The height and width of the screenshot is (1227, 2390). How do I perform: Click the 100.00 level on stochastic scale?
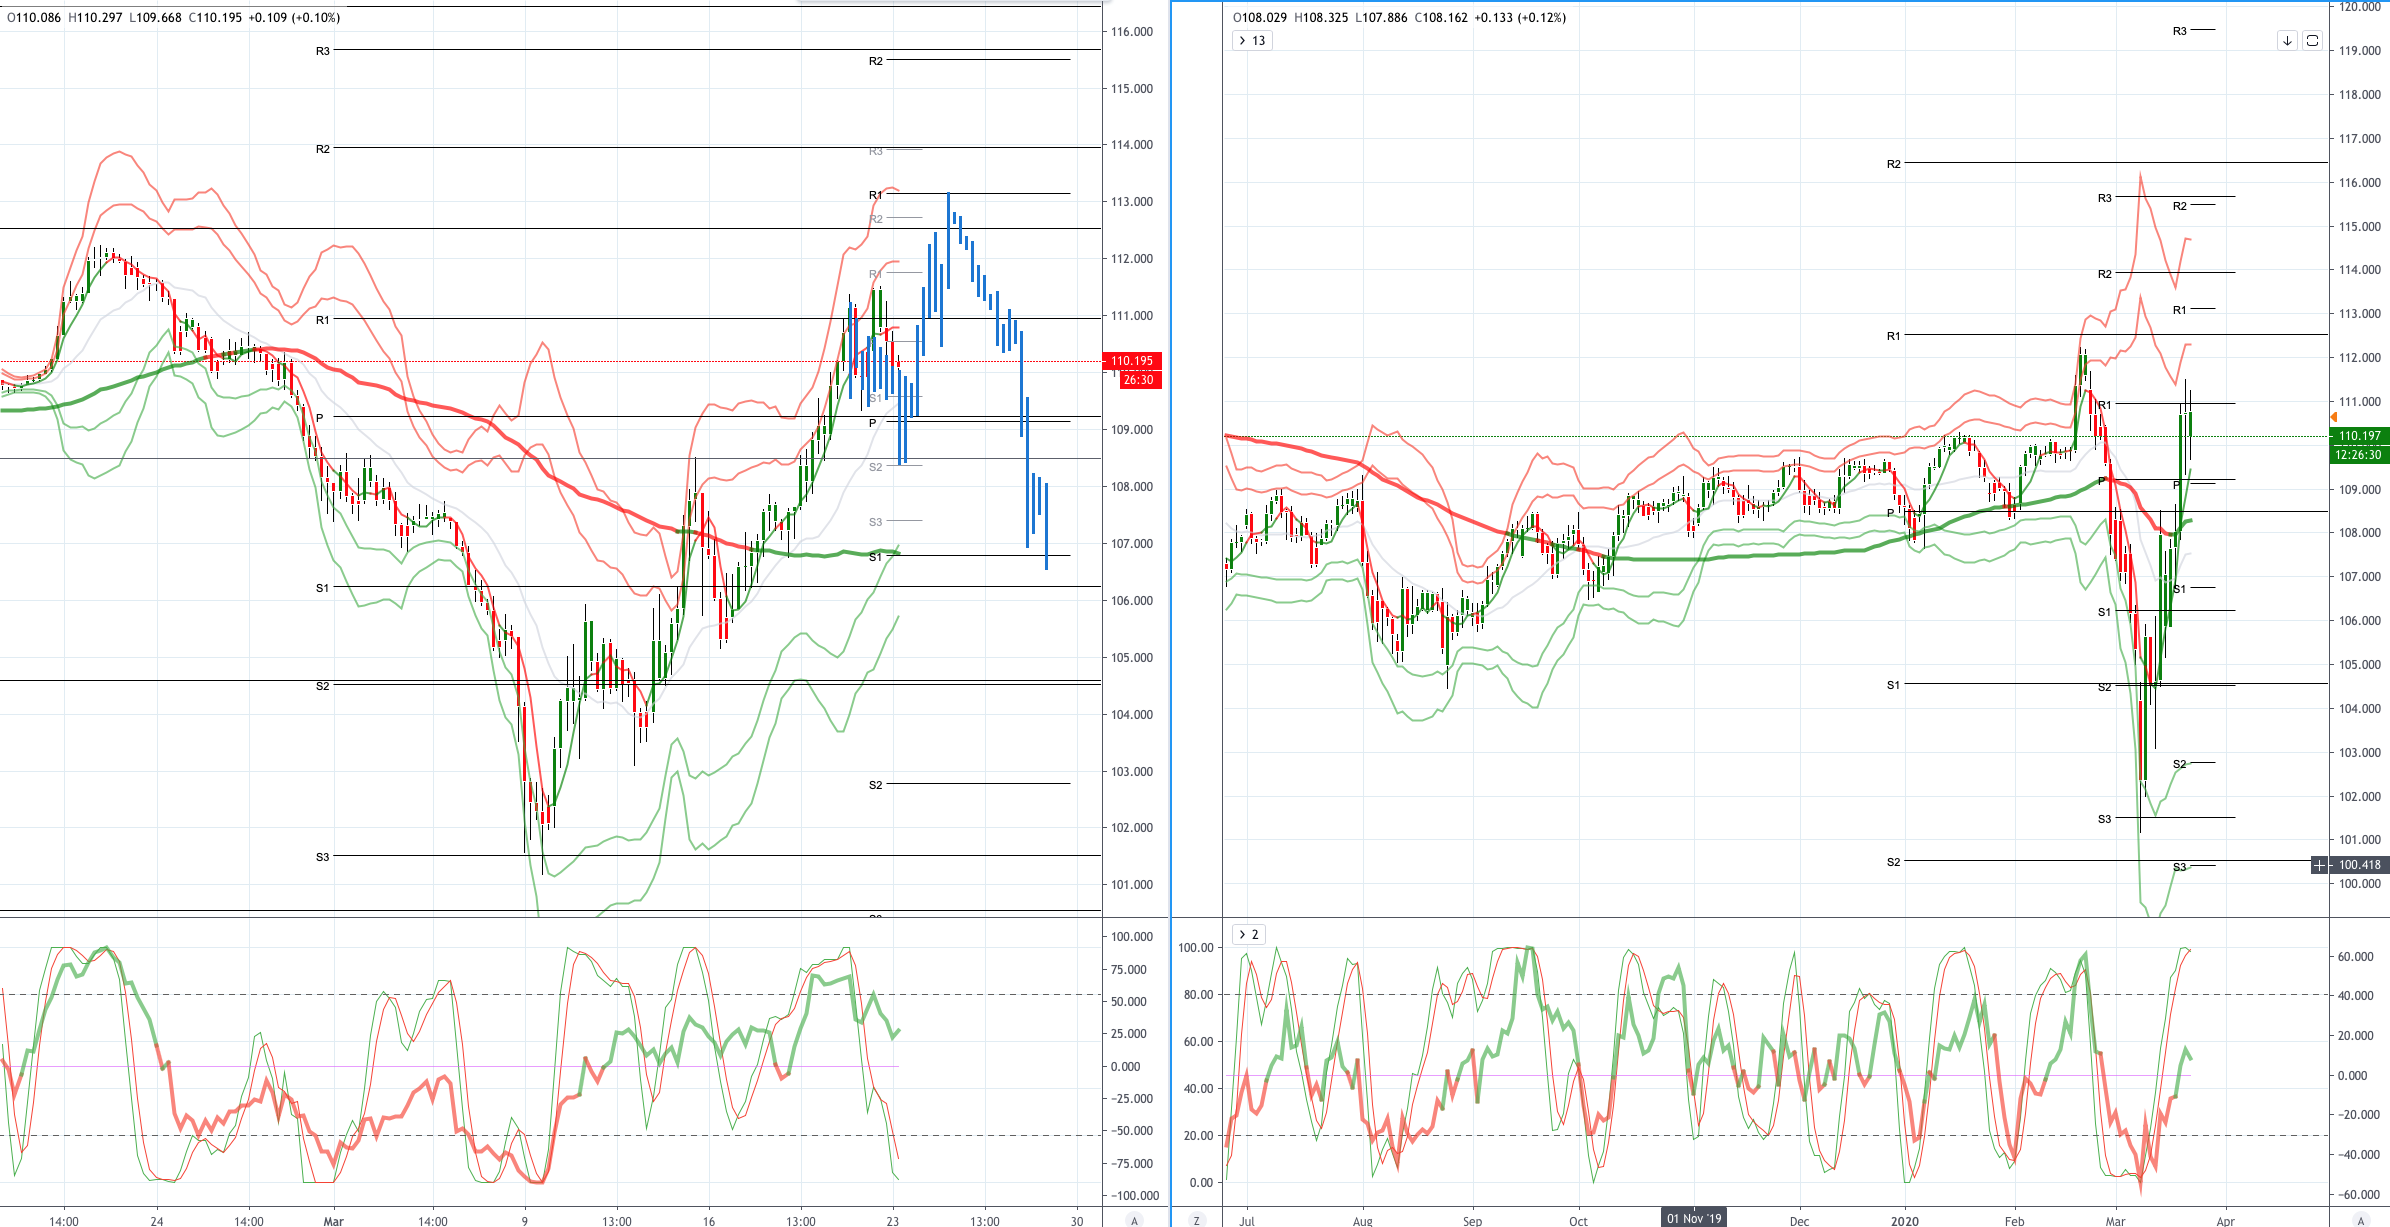coord(1196,948)
